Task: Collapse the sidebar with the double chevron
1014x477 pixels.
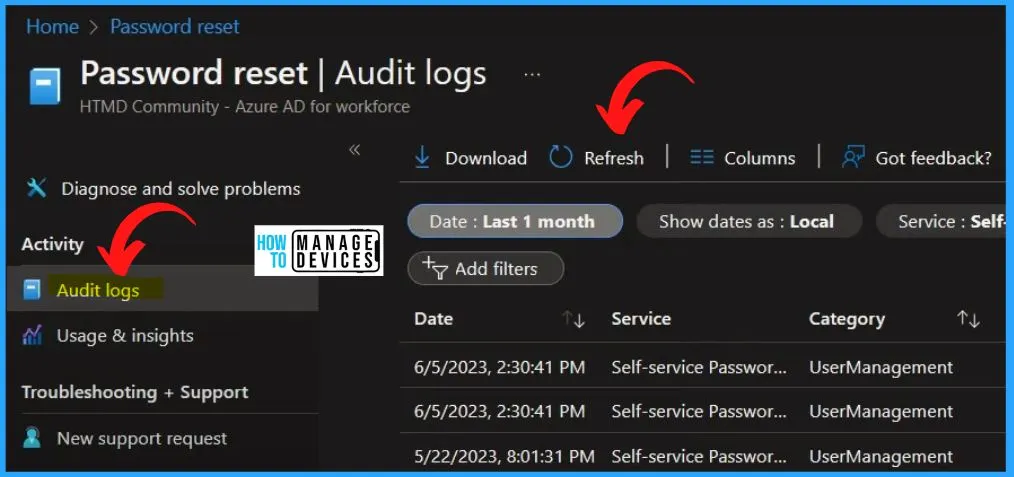Action: pos(354,150)
